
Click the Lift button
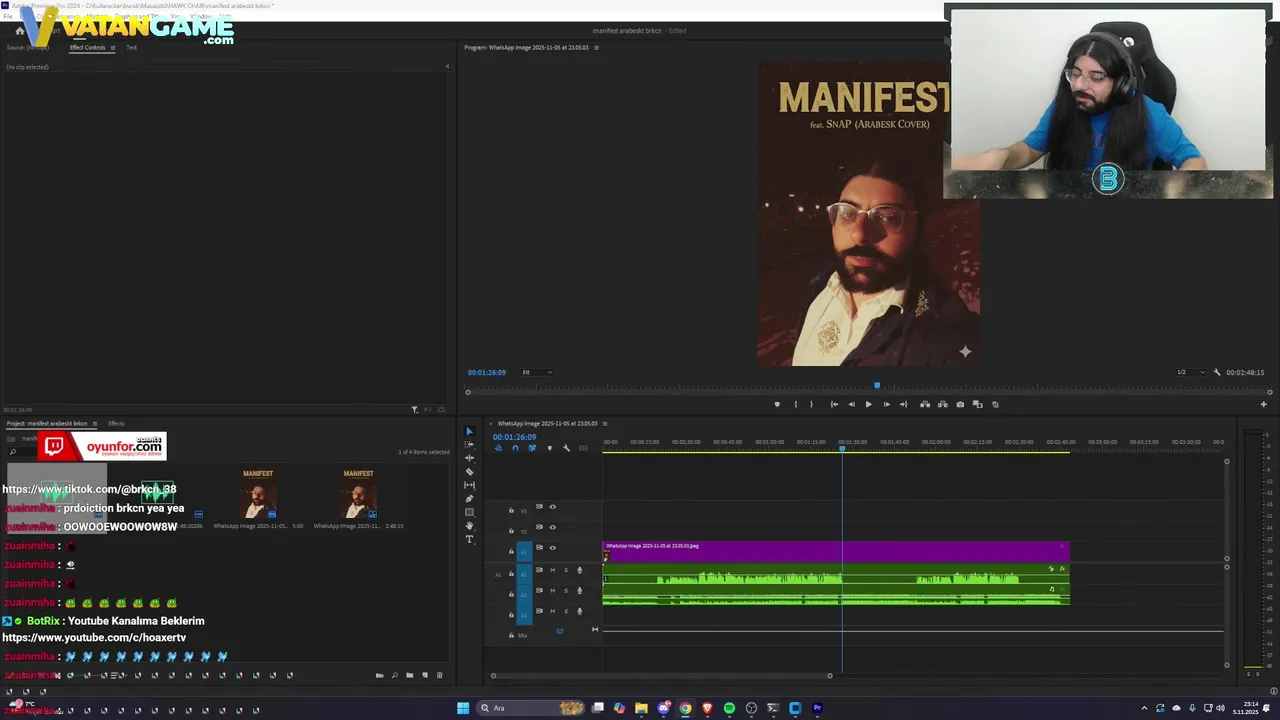(x=925, y=404)
